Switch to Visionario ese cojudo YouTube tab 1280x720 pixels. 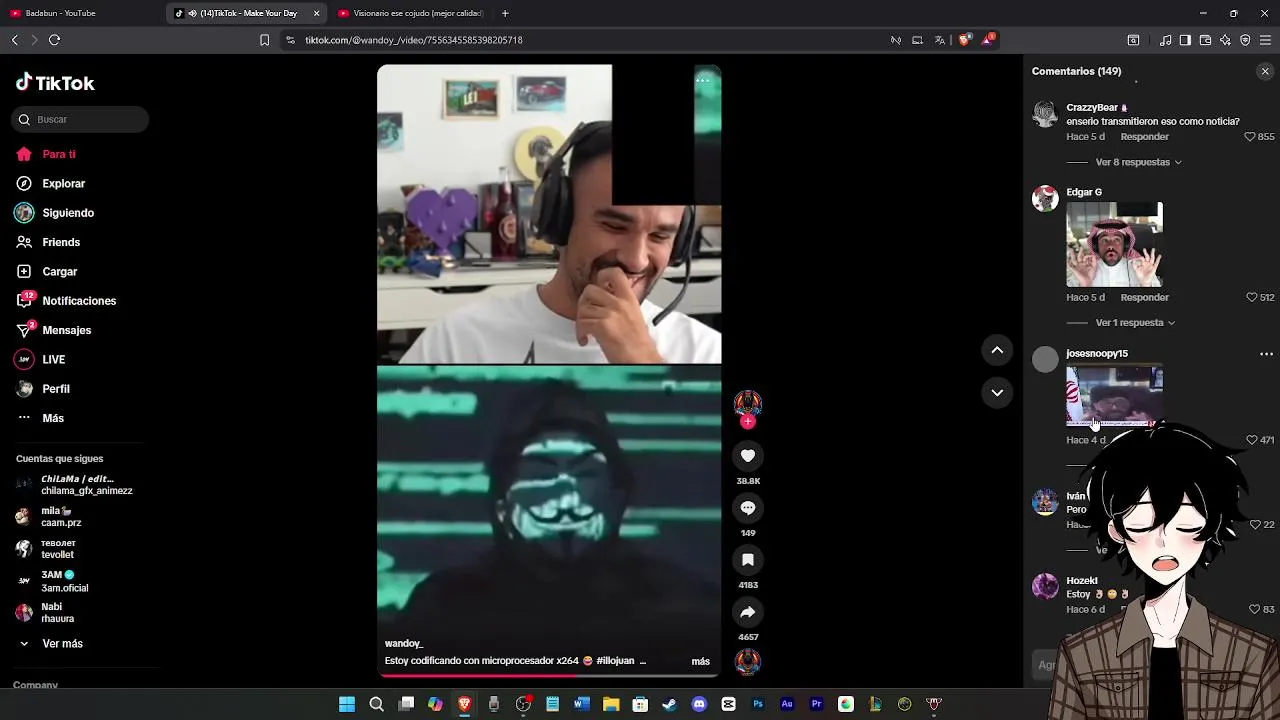point(411,13)
